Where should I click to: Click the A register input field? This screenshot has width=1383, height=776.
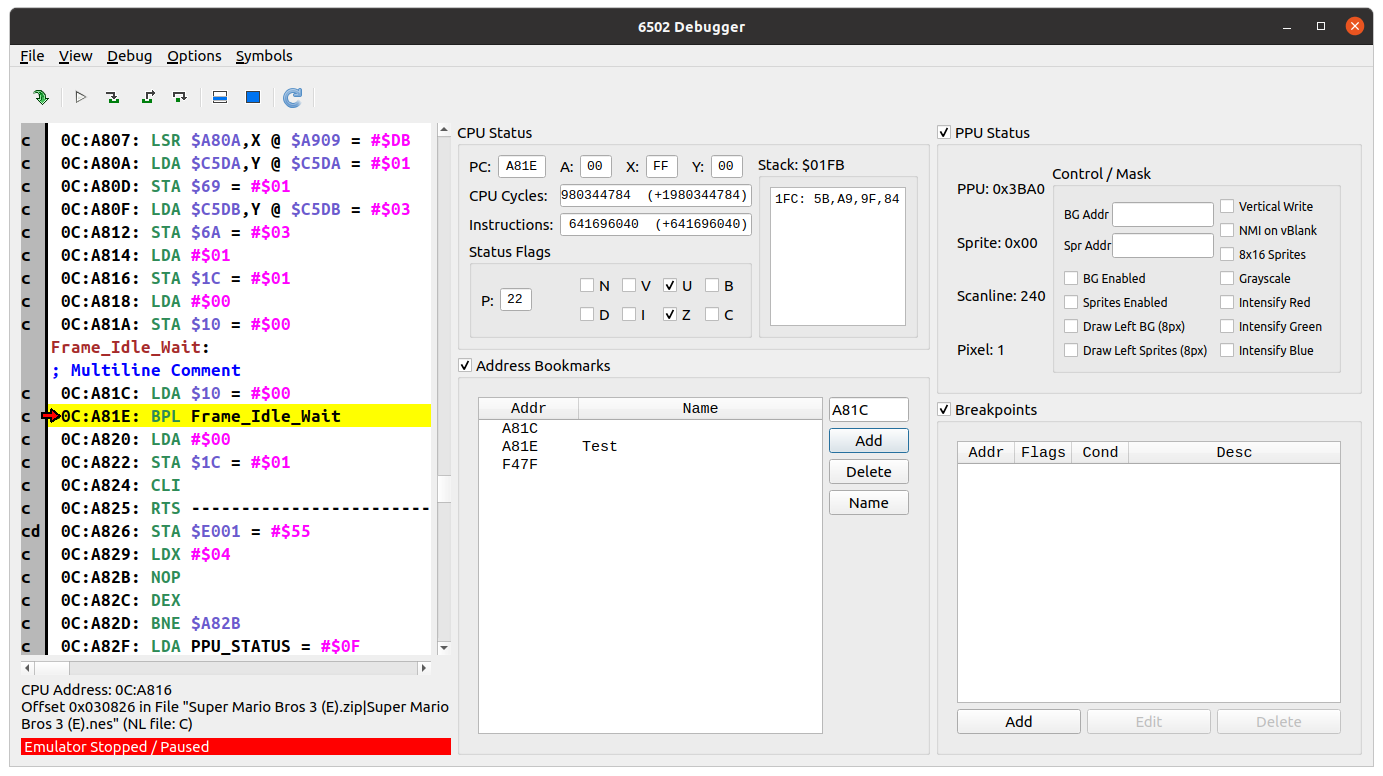click(x=595, y=167)
